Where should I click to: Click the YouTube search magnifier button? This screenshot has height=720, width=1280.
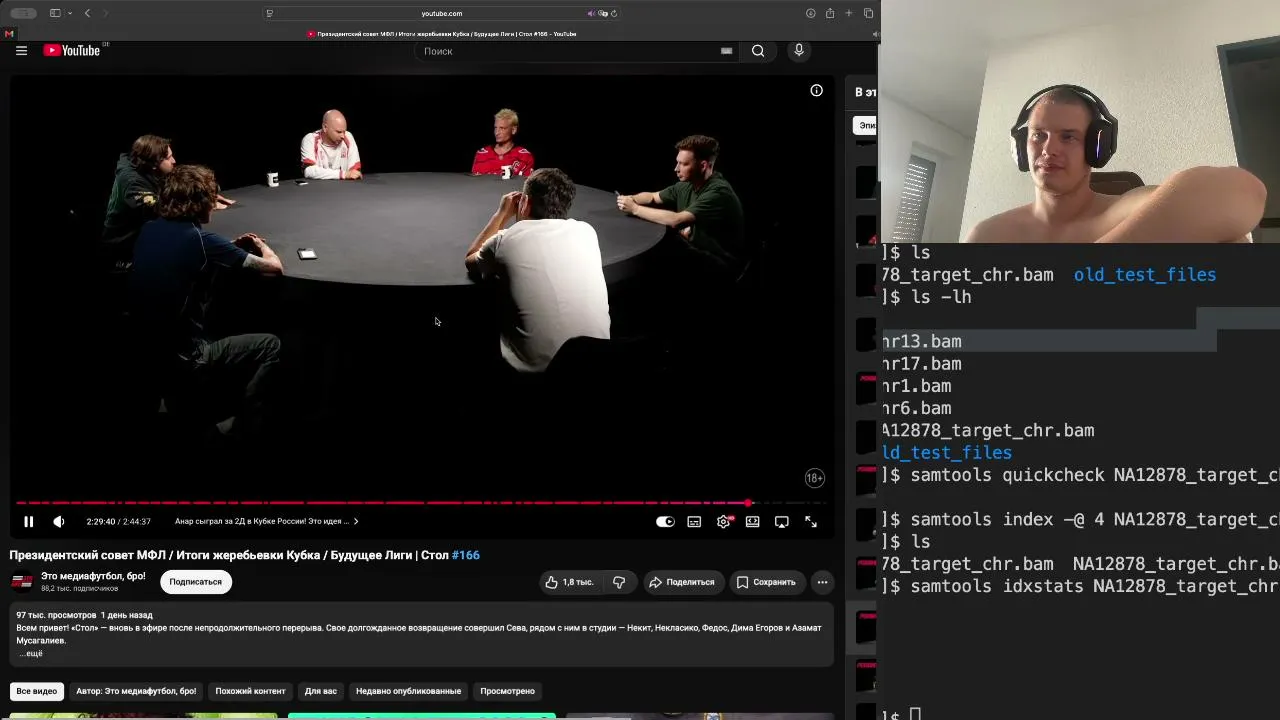758,51
